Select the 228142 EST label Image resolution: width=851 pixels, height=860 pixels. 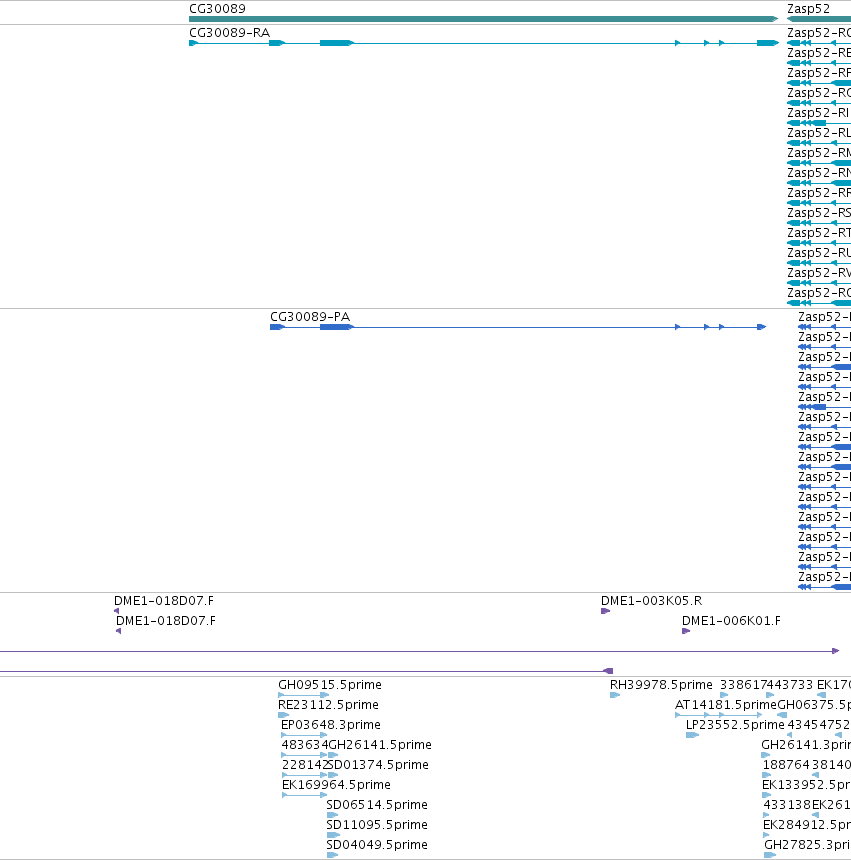coord(304,765)
